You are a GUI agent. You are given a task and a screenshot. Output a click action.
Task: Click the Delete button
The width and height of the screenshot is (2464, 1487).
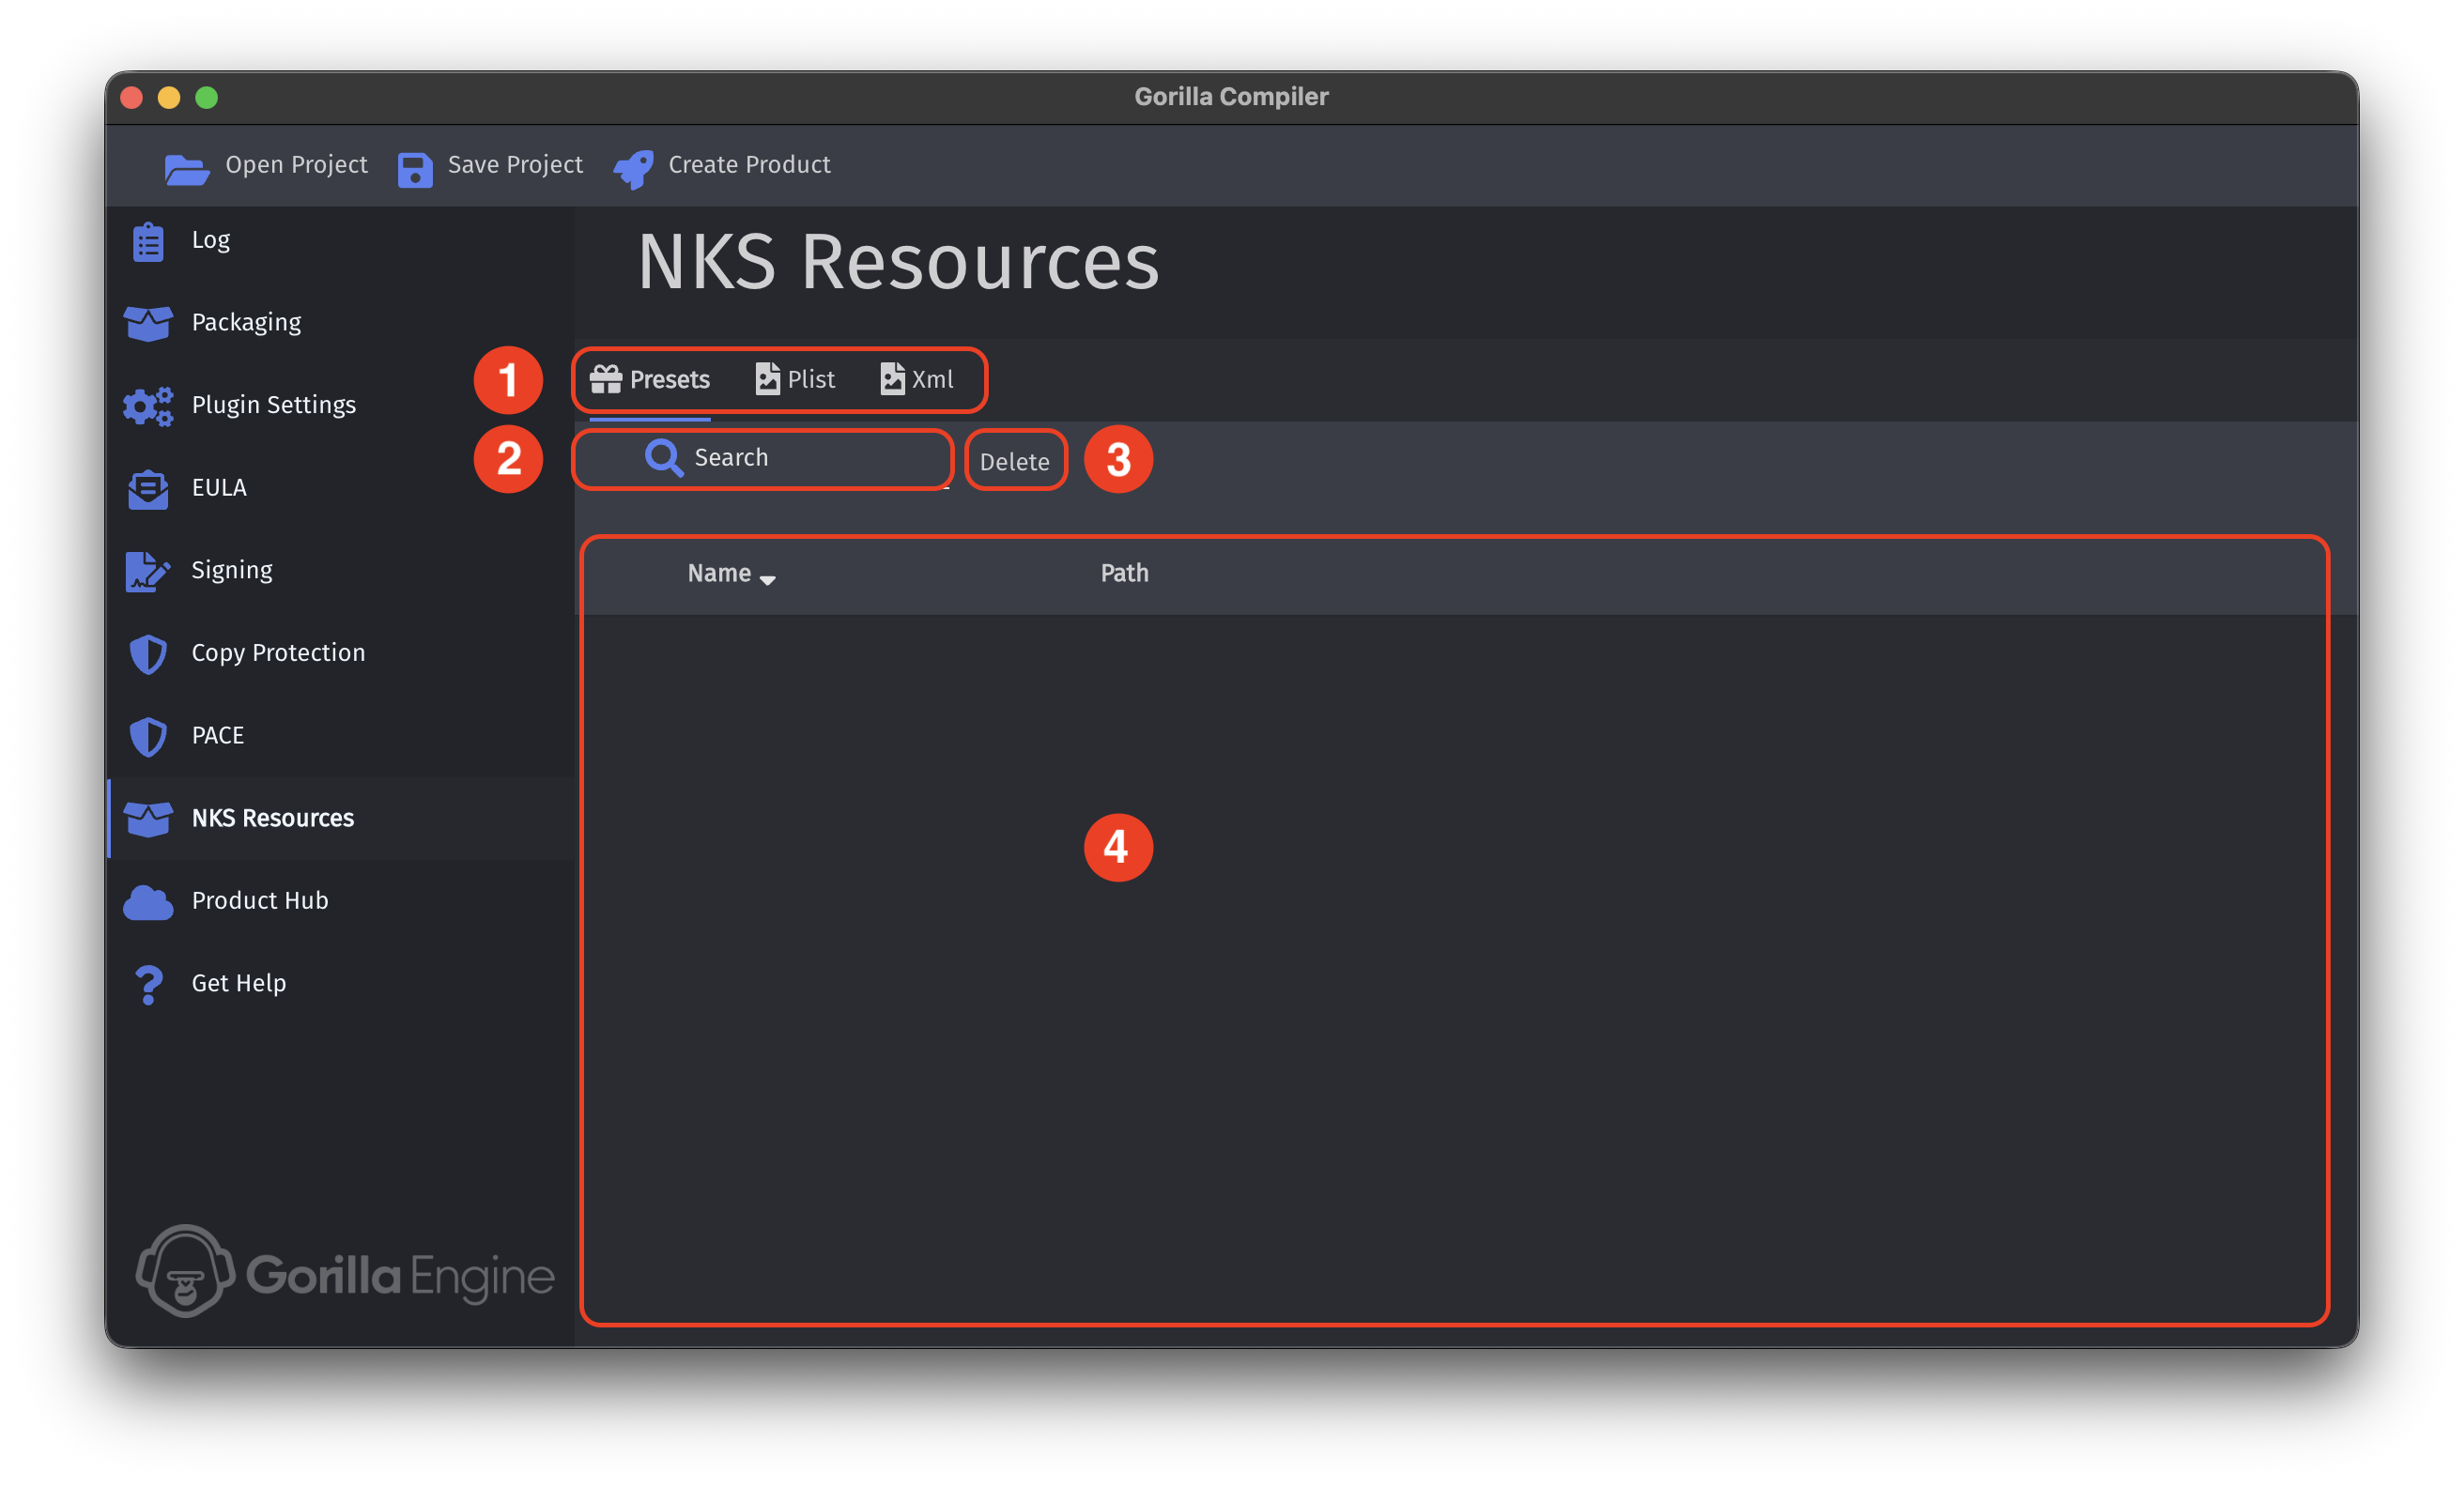coord(1015,462)
